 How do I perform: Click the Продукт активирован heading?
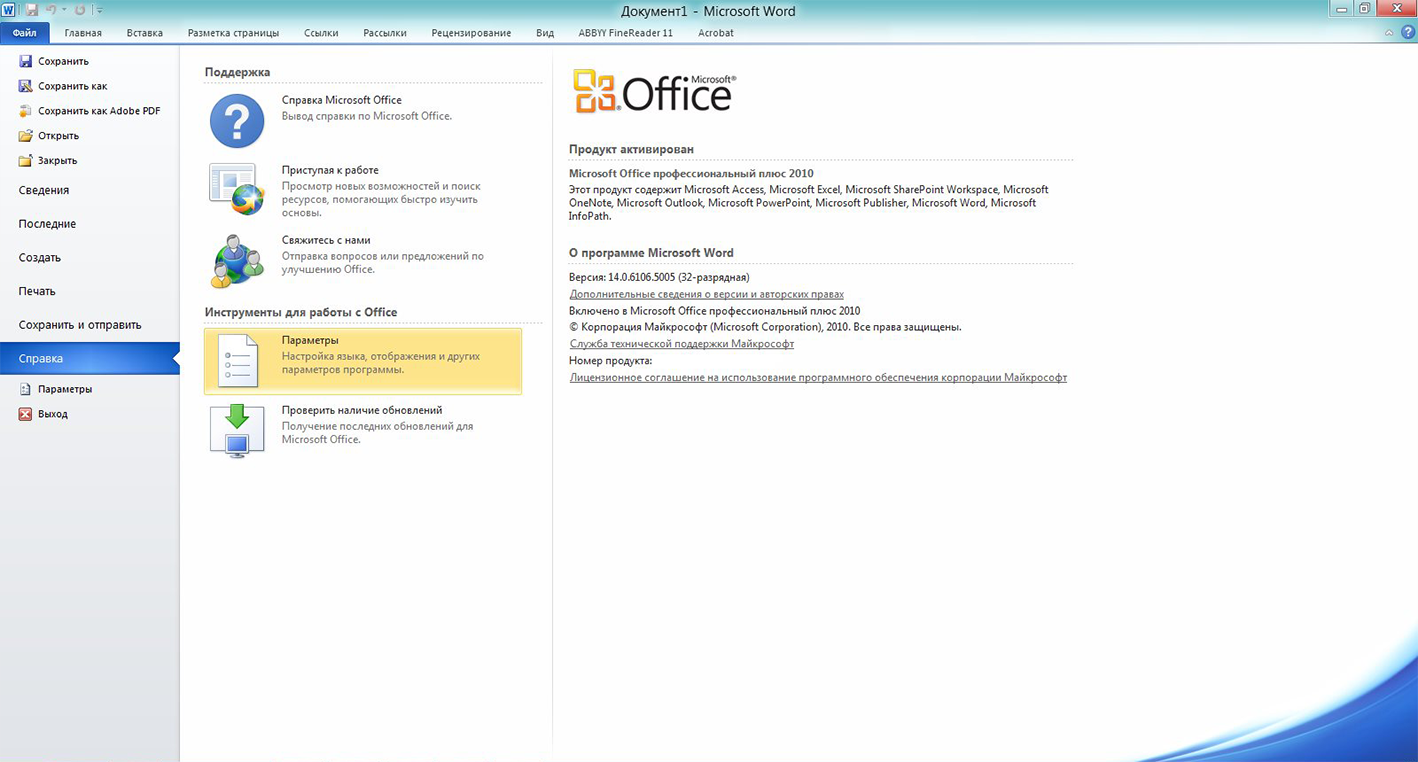coord(631,149)
